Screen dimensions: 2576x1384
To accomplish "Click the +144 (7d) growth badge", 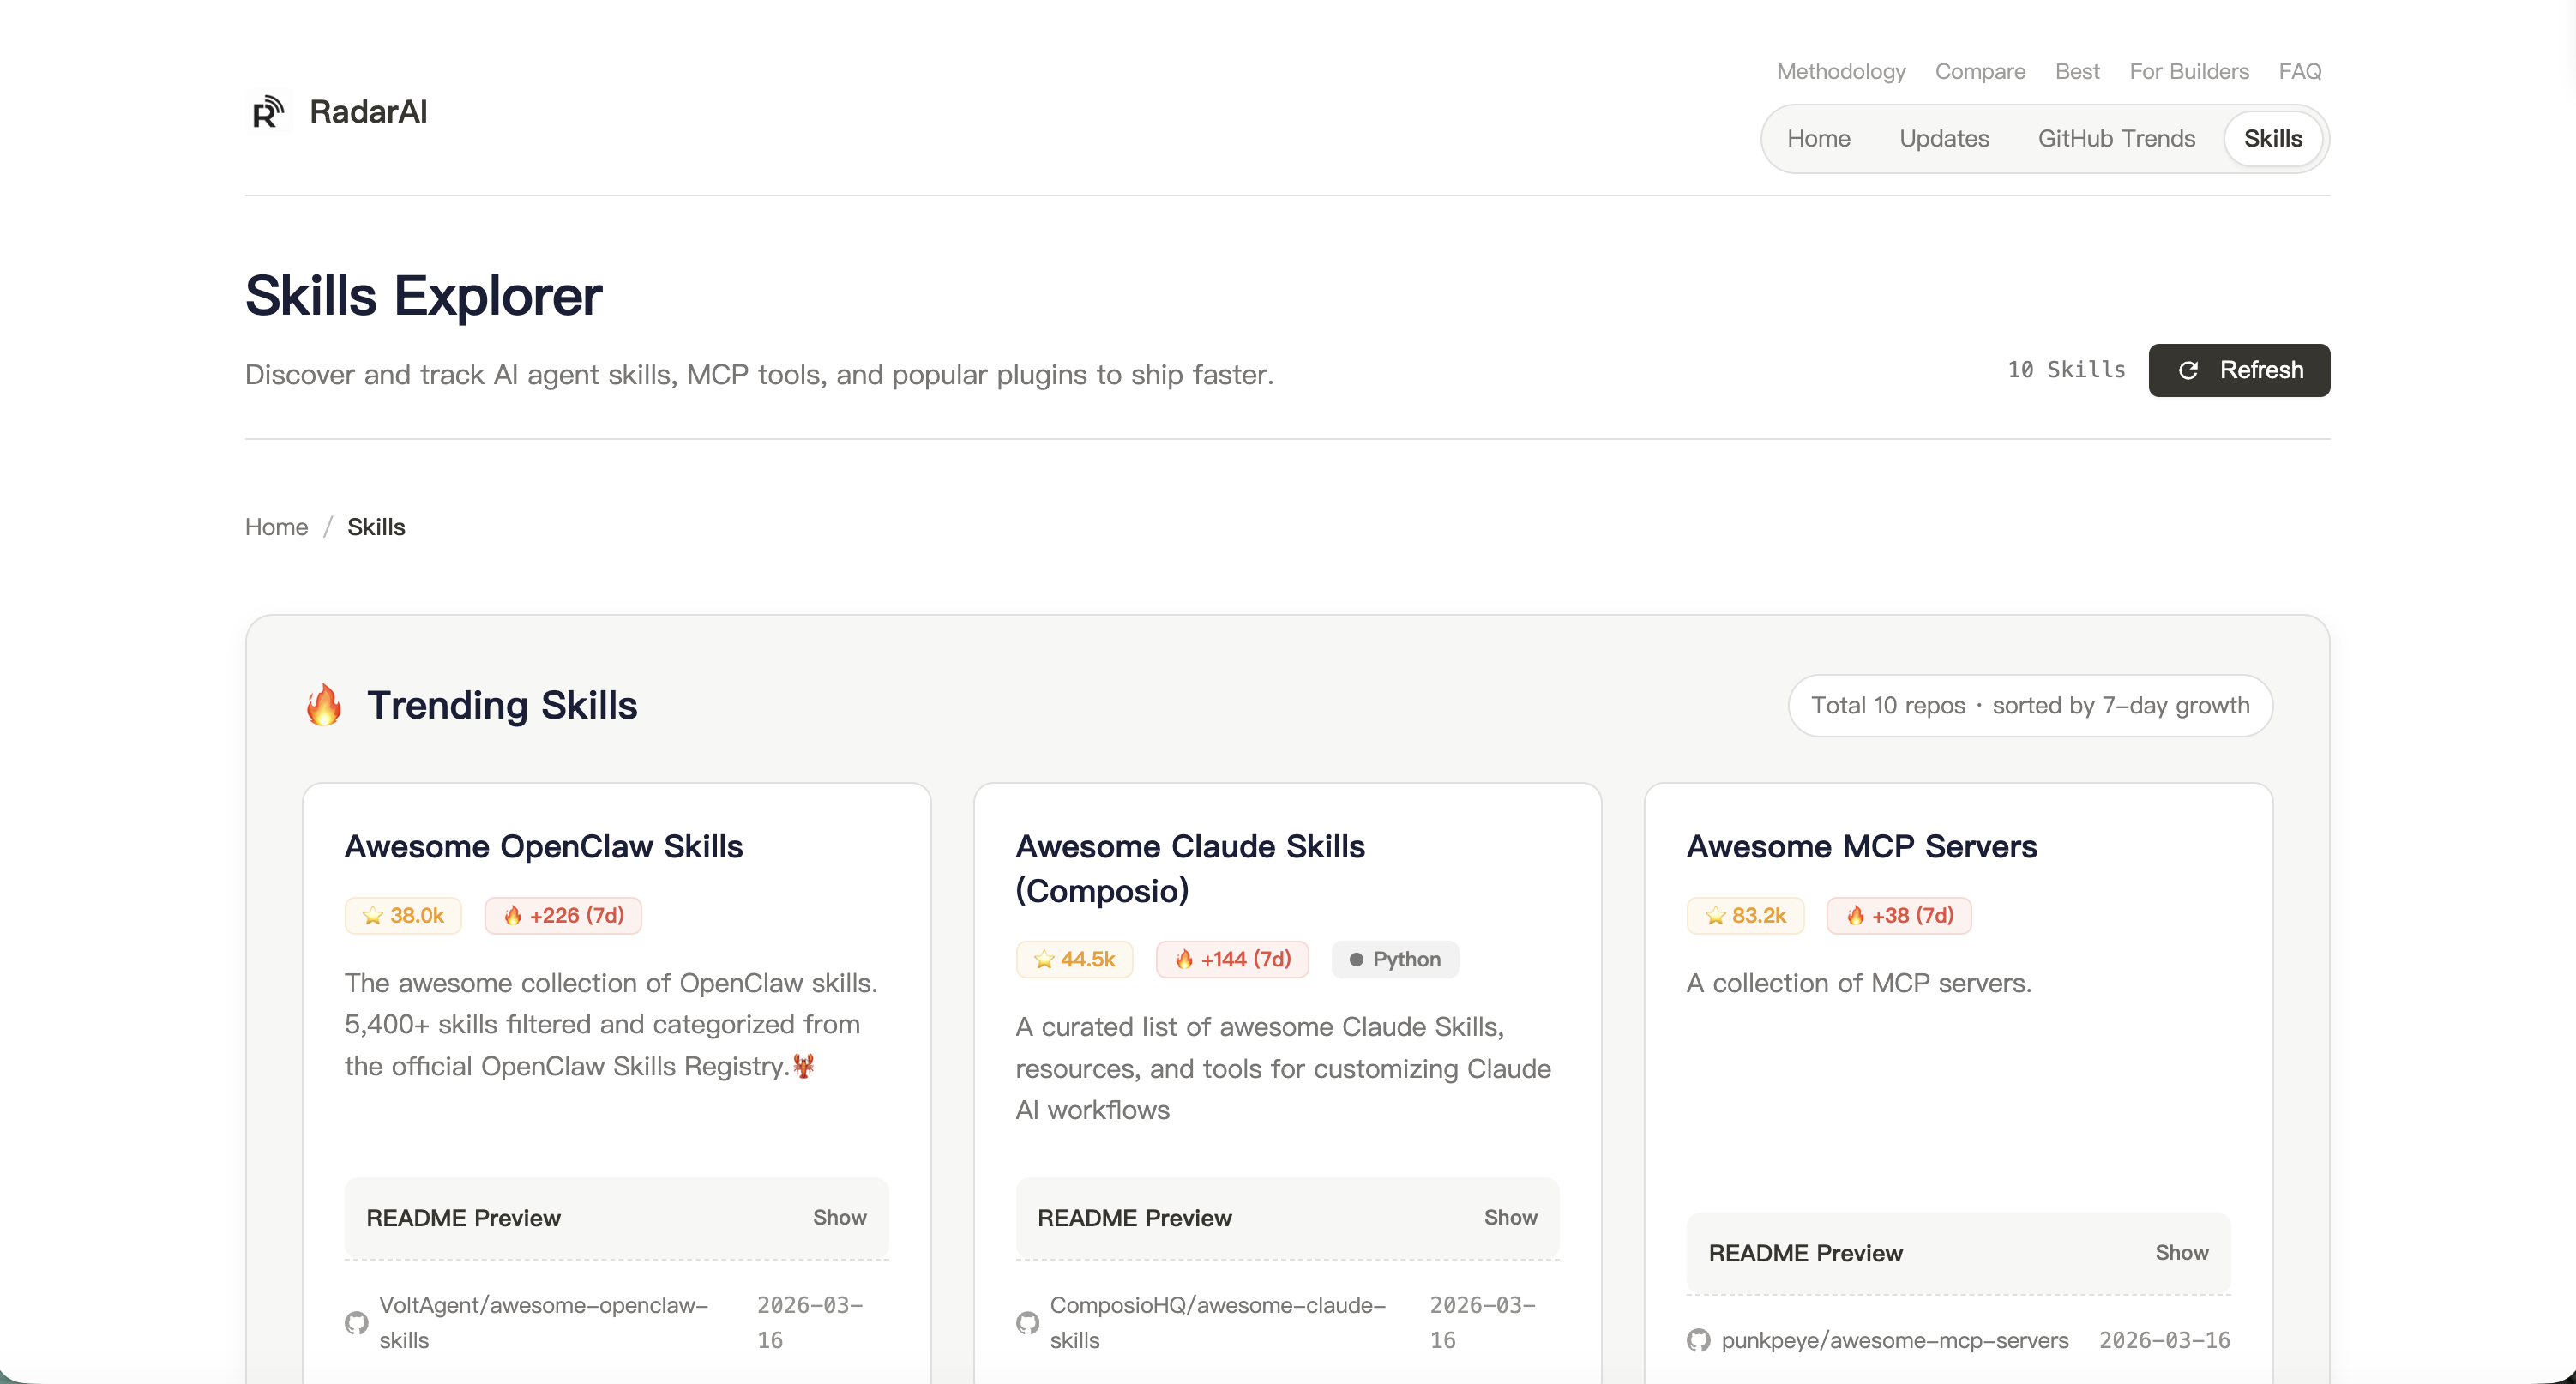I will point(1232,959).
